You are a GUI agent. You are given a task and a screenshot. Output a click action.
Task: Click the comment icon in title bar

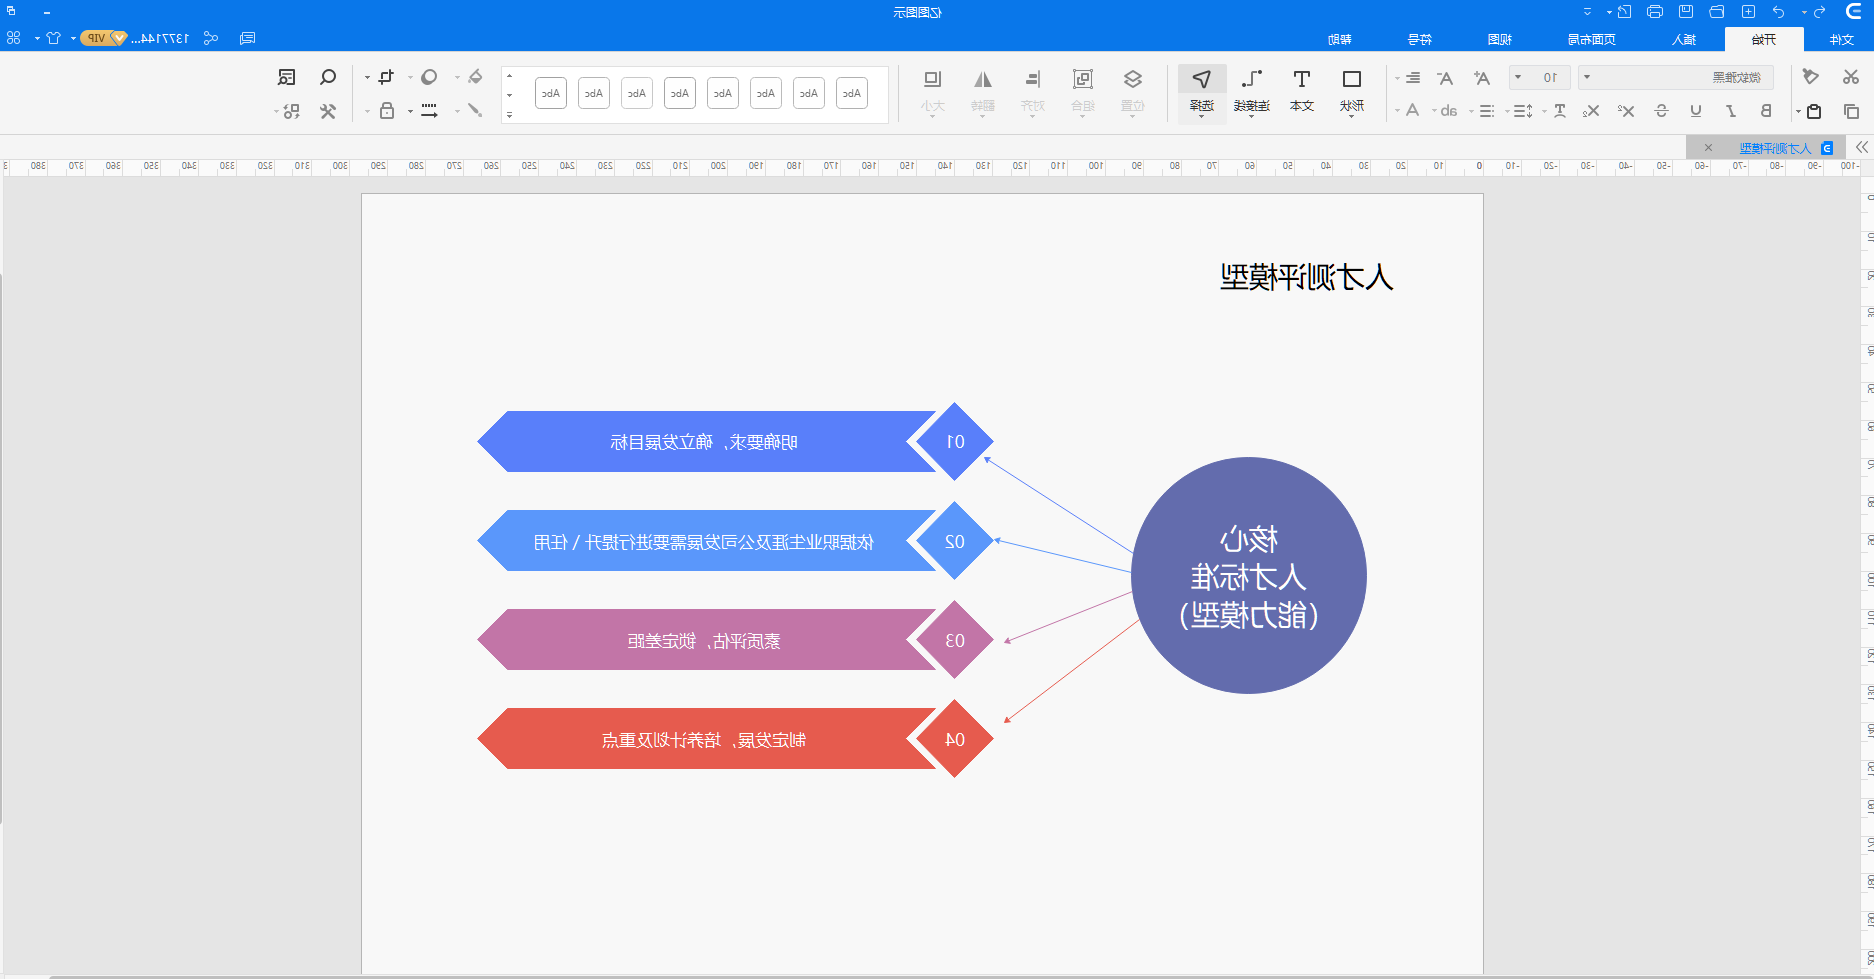[x=248, y=38]
